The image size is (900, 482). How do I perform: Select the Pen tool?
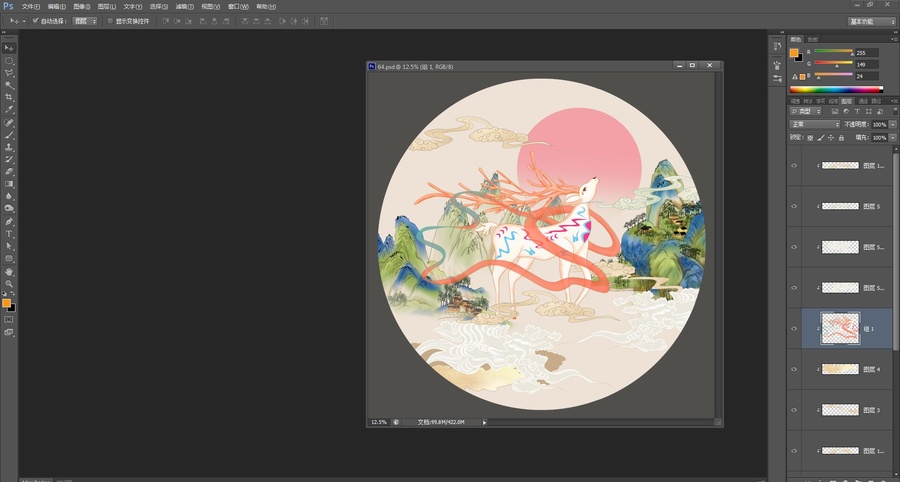coord(9,221)
